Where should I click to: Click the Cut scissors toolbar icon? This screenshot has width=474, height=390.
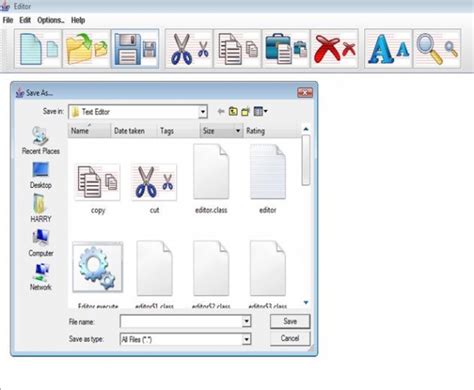pos(189,49)
